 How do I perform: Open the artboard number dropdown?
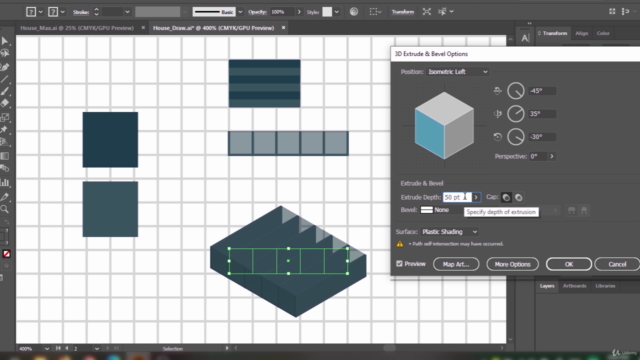pyautogui.click(x=97, y=349)
